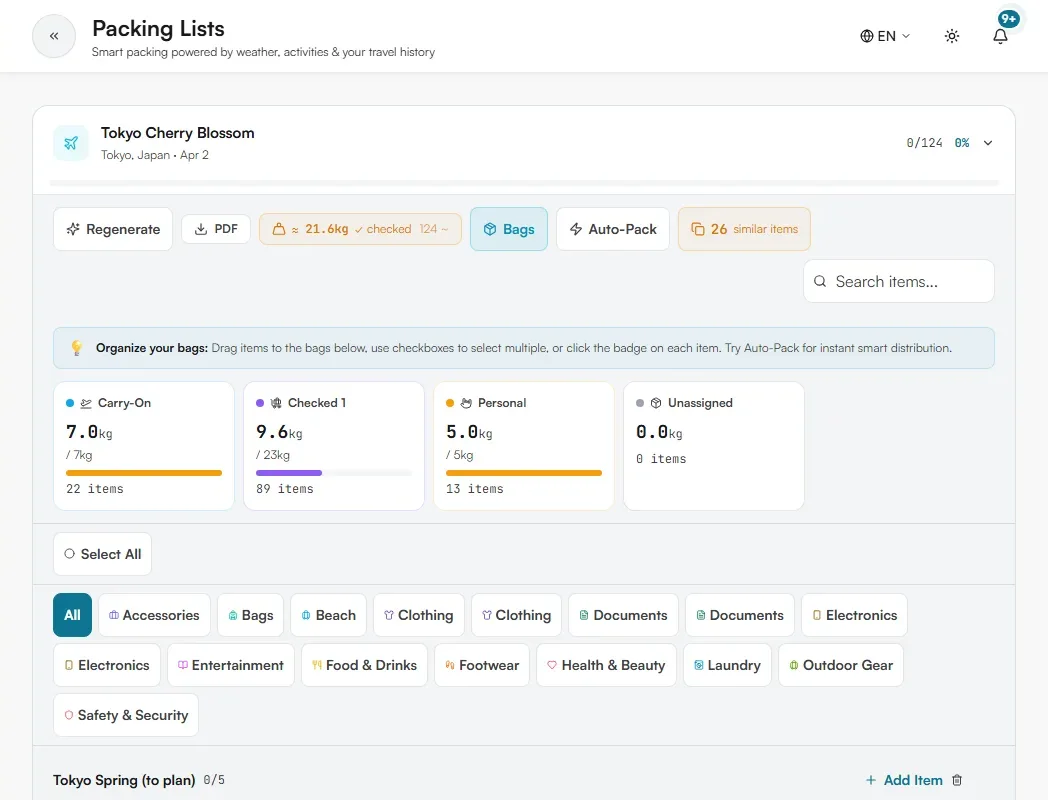Click the Unassigned box icon
Image resolution: width=1048 pixels, height=800 pixels.
(x=656, y=403)
